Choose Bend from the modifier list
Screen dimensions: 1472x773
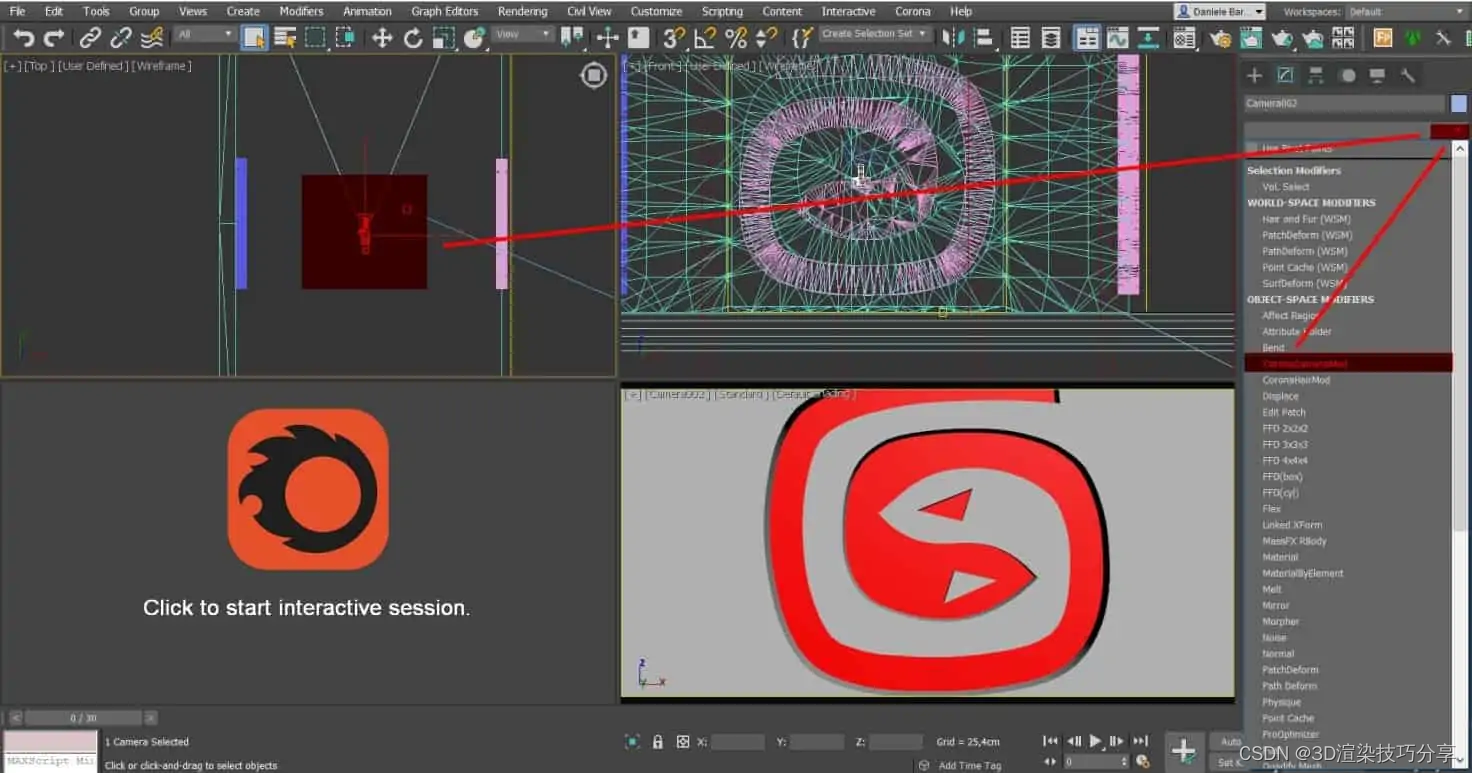(x=1273, y=348)
